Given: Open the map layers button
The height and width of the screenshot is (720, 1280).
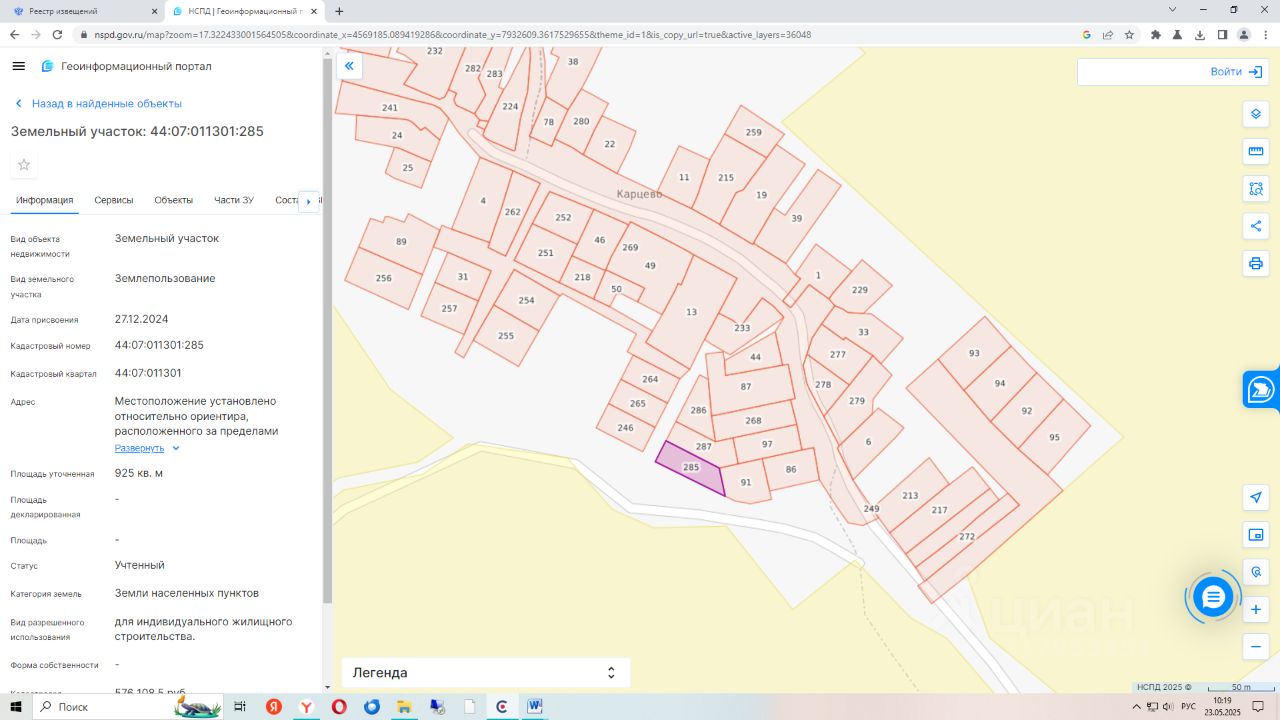Looking at the screenshot, I should (x=1256, y=114).
